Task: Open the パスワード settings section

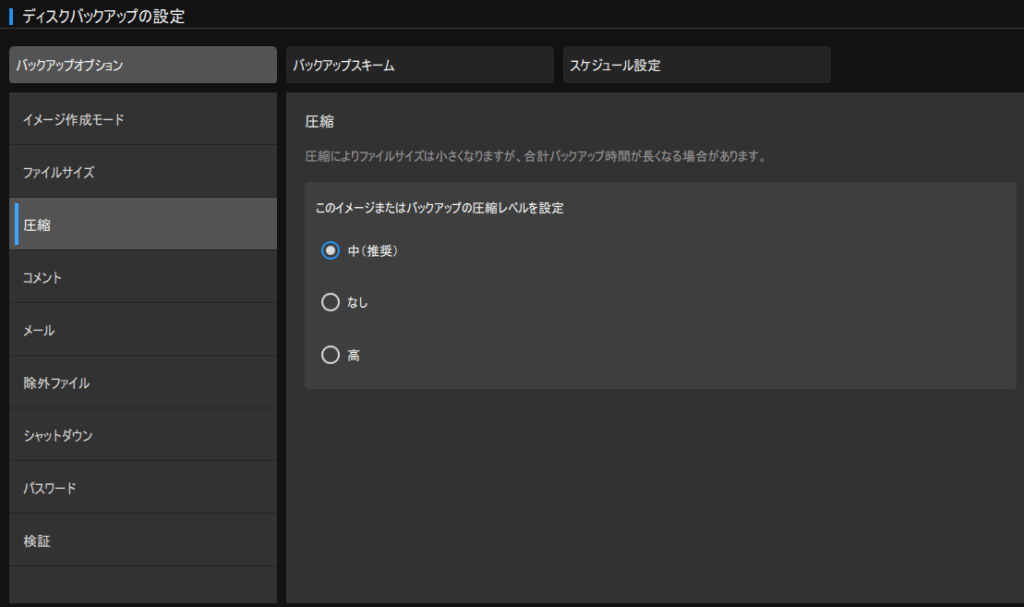Action: tap(143, 488)
